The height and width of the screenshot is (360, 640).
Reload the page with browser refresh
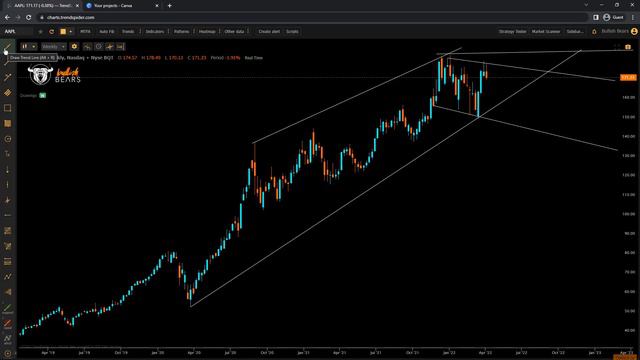[x=29, y=18]
